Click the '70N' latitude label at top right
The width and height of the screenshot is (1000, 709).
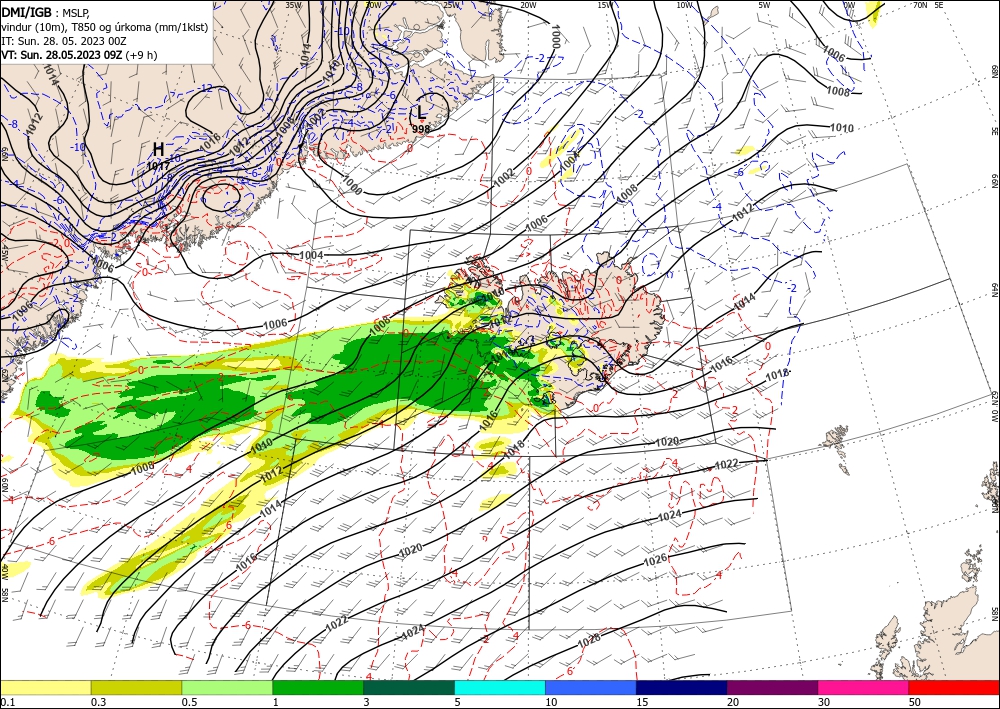point(920,5)
